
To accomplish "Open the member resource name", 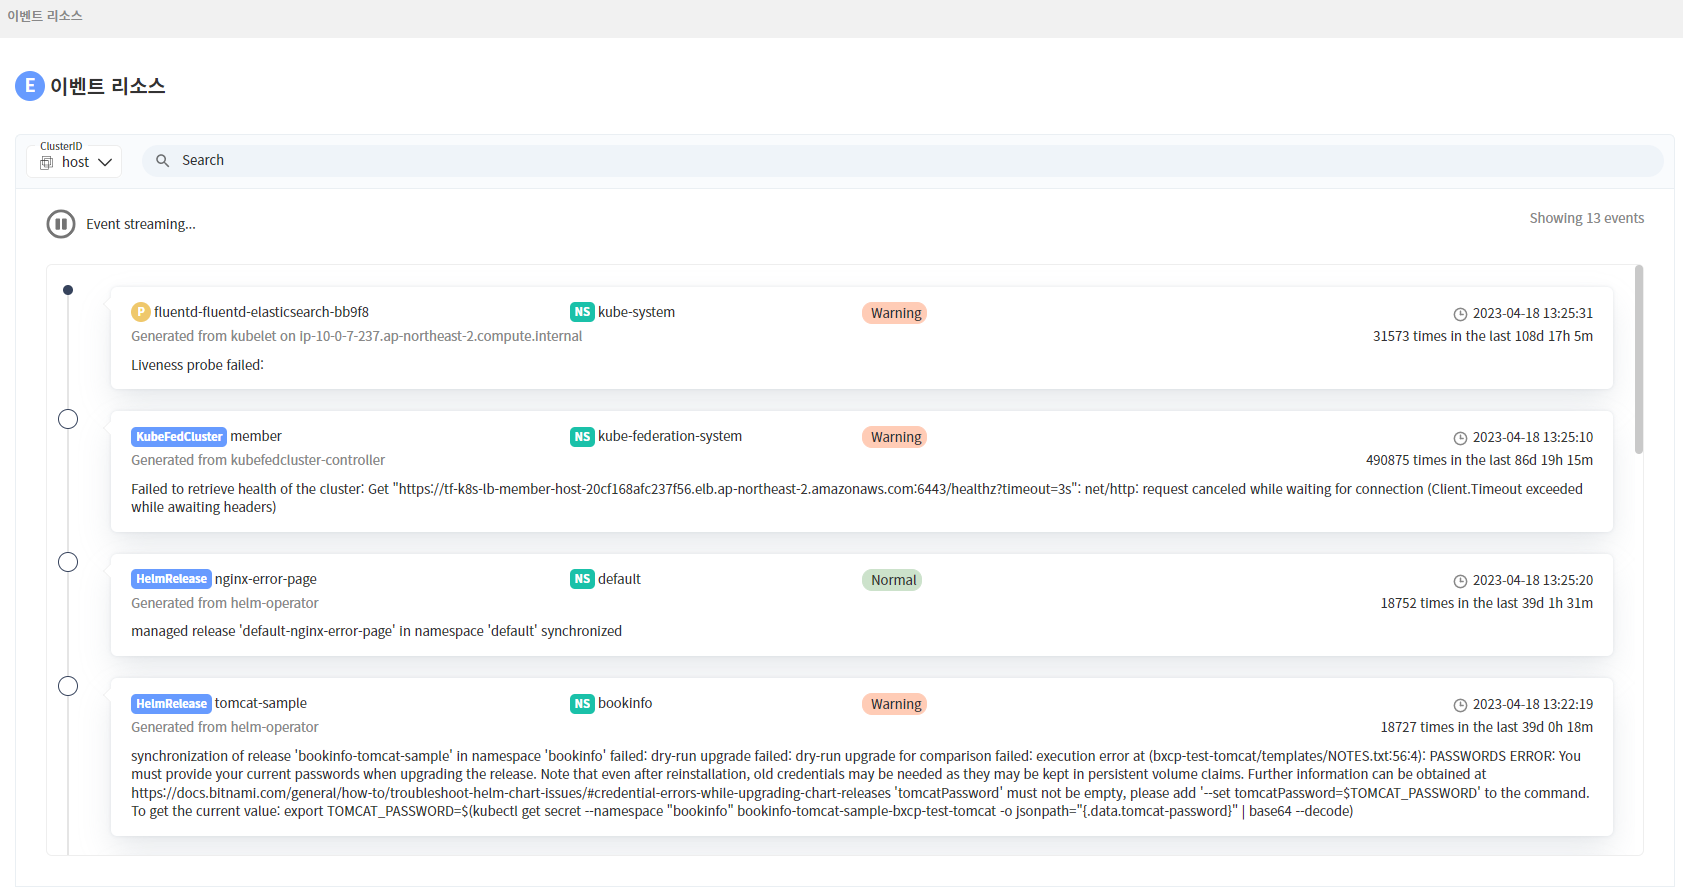I will pos(256,436).
